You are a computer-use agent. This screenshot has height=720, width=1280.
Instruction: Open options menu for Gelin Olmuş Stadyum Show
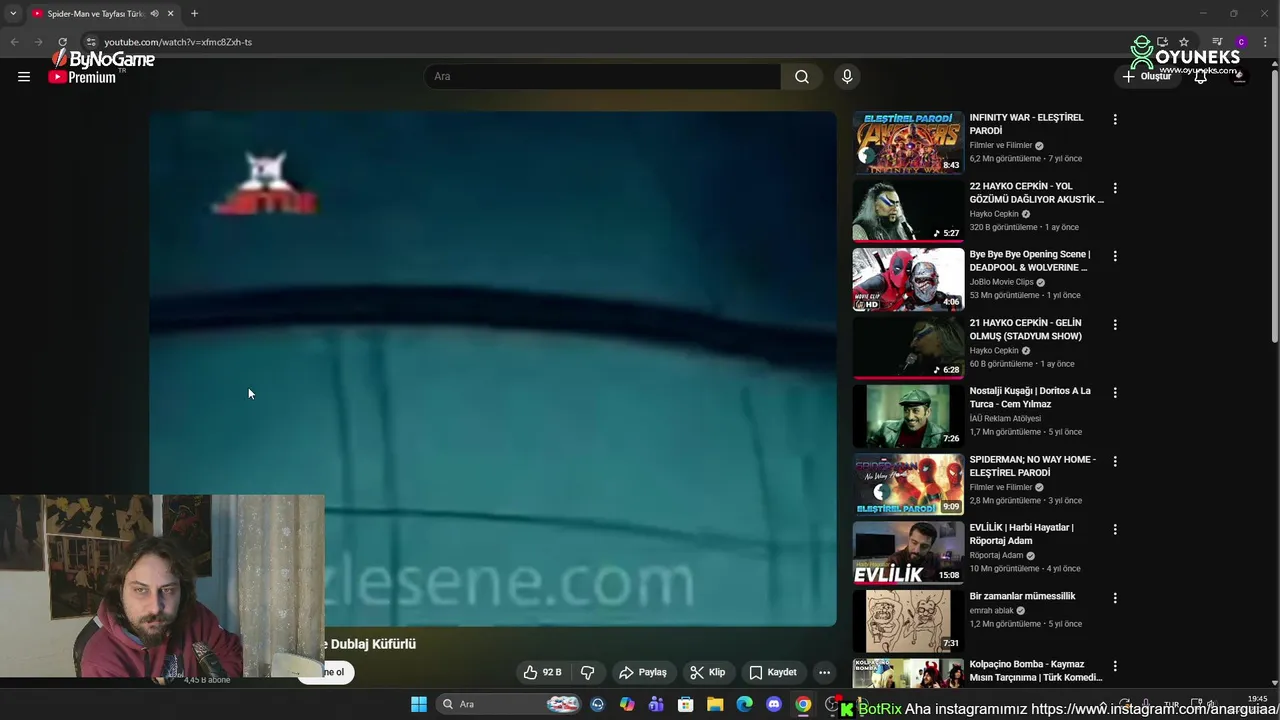tap(1115, 325)
